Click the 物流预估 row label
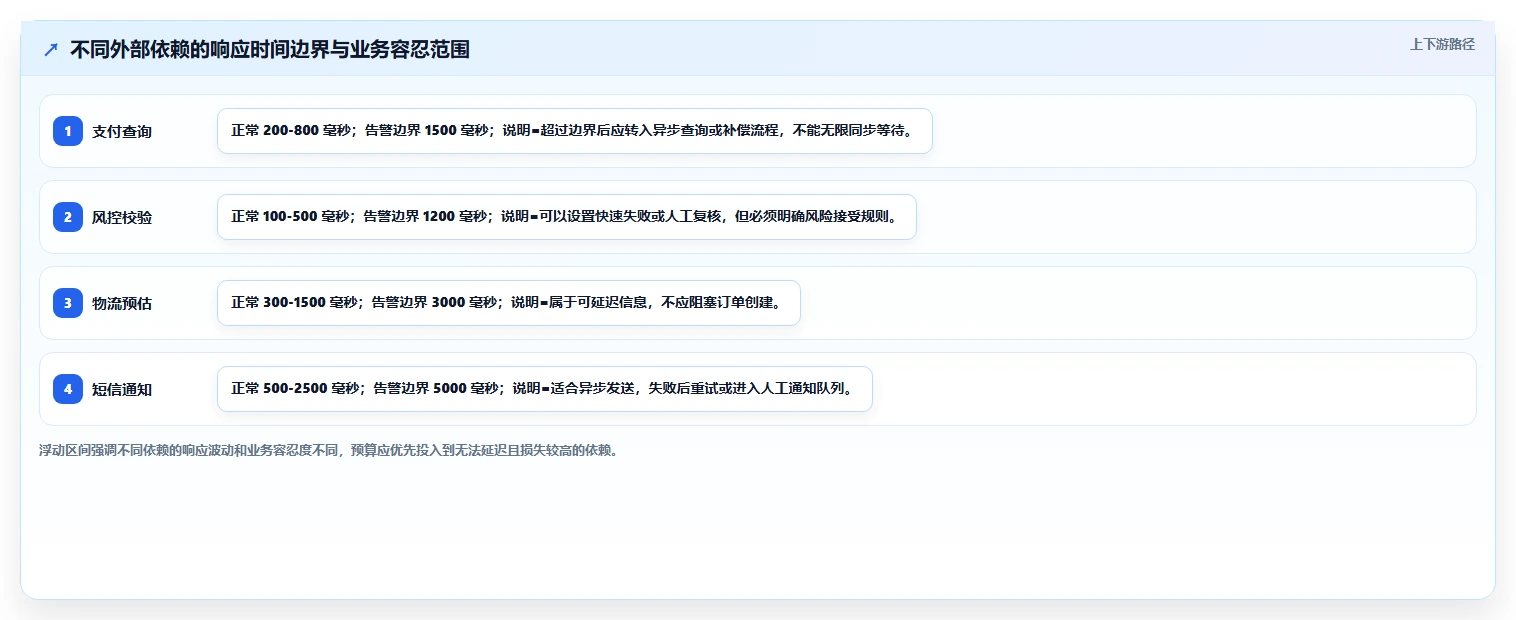Image resolution: width=1516 pixels, height=620 pixels. pos(122,303)
